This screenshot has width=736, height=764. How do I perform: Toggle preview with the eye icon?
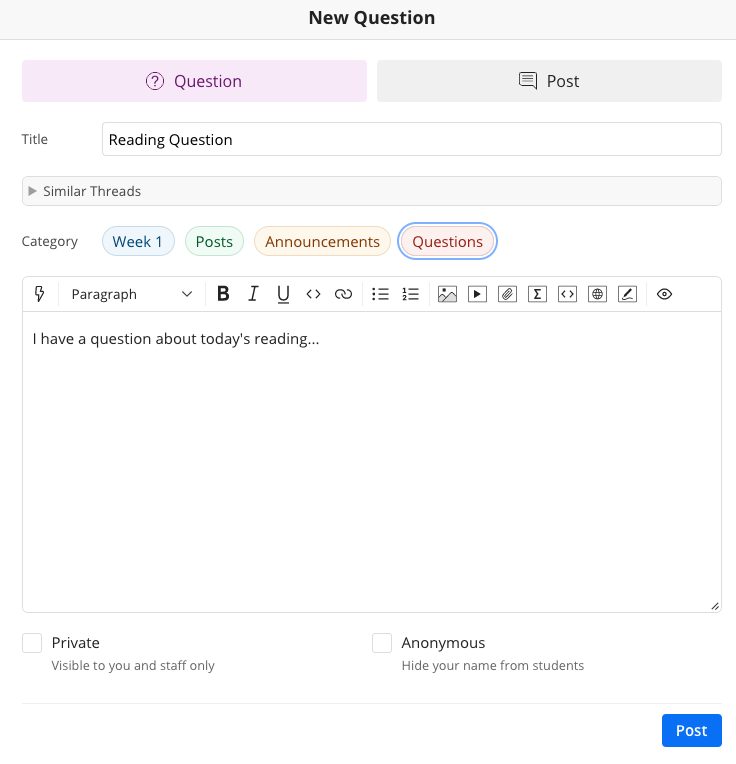[665, 294]
